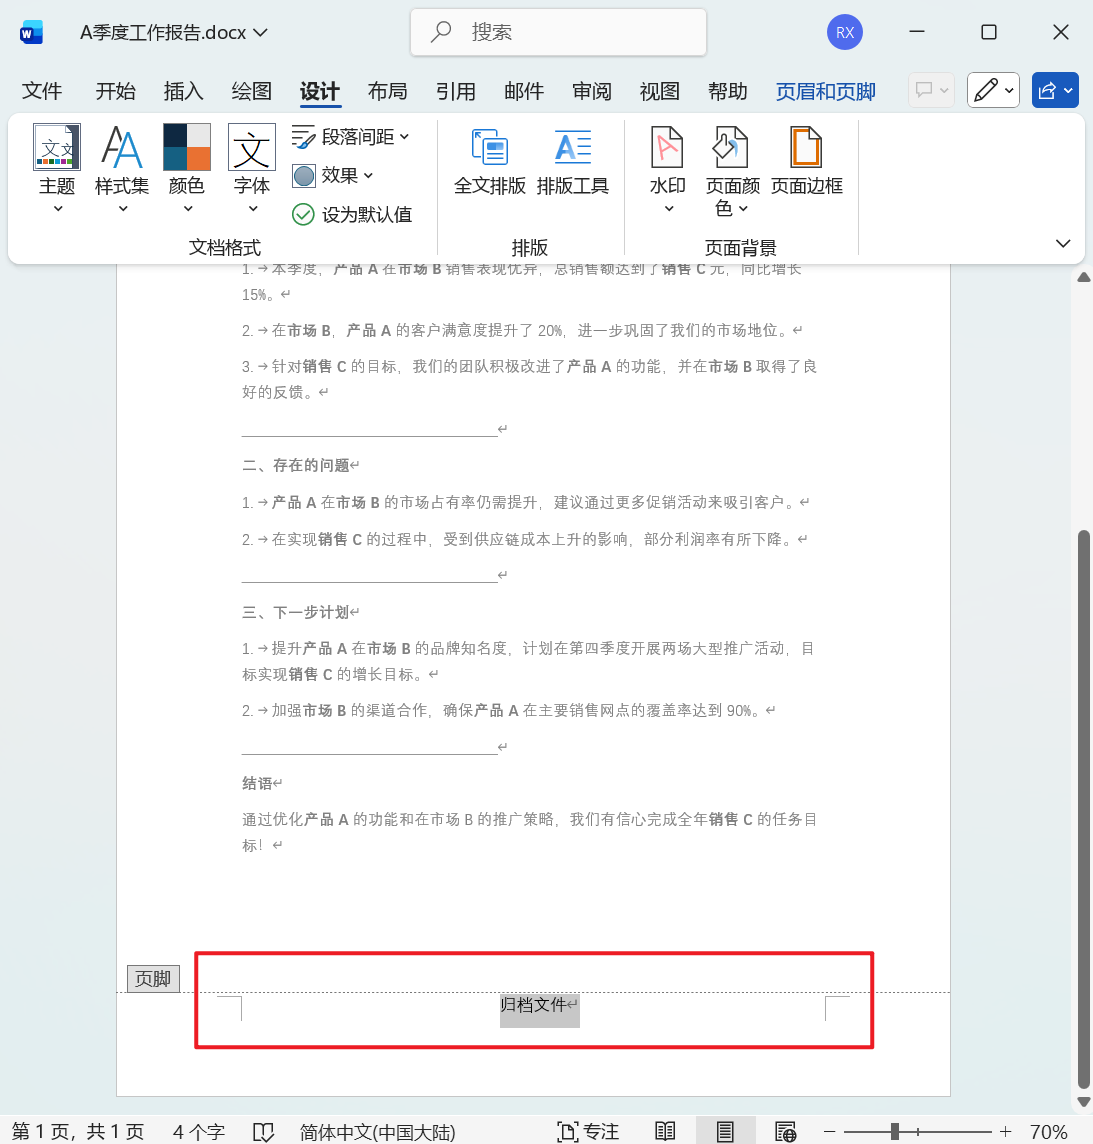Switch to 阅读视图 in the status bar

[x=665, y=1131]
